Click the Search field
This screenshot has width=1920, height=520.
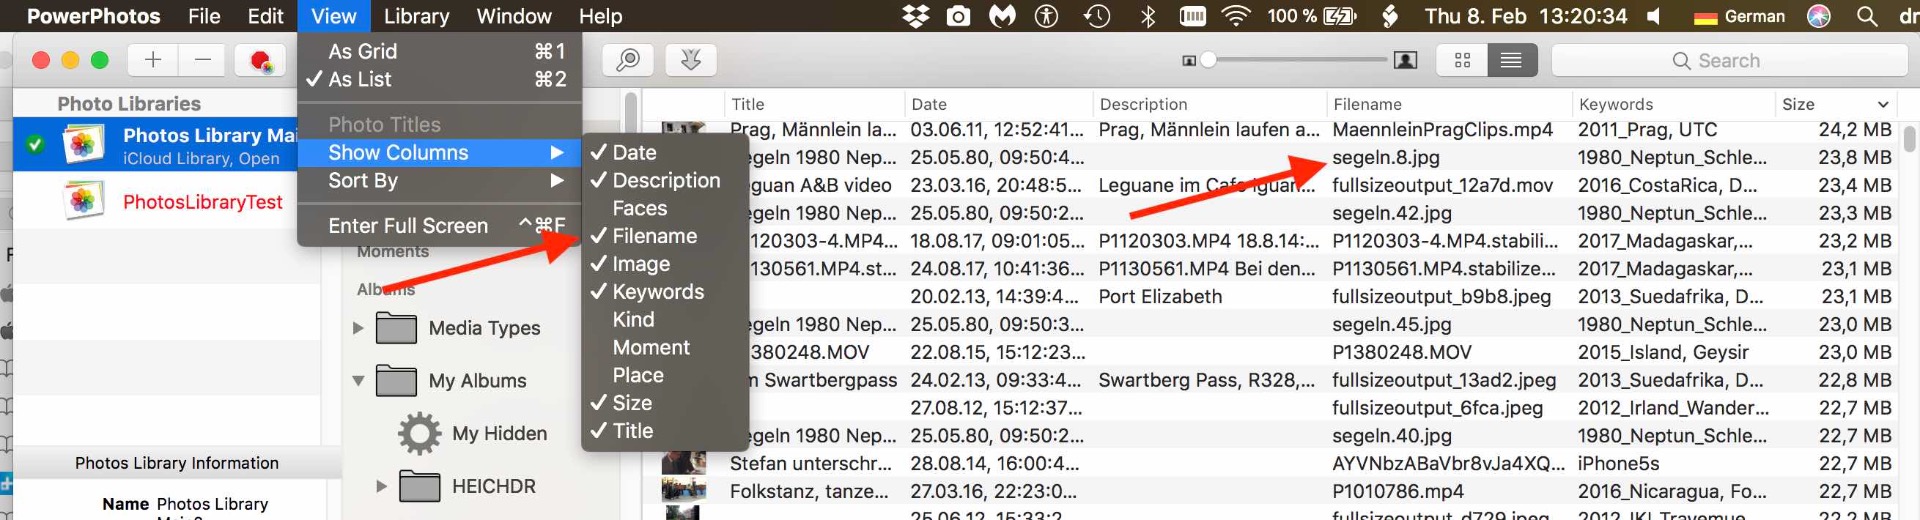pos(1729,61)
